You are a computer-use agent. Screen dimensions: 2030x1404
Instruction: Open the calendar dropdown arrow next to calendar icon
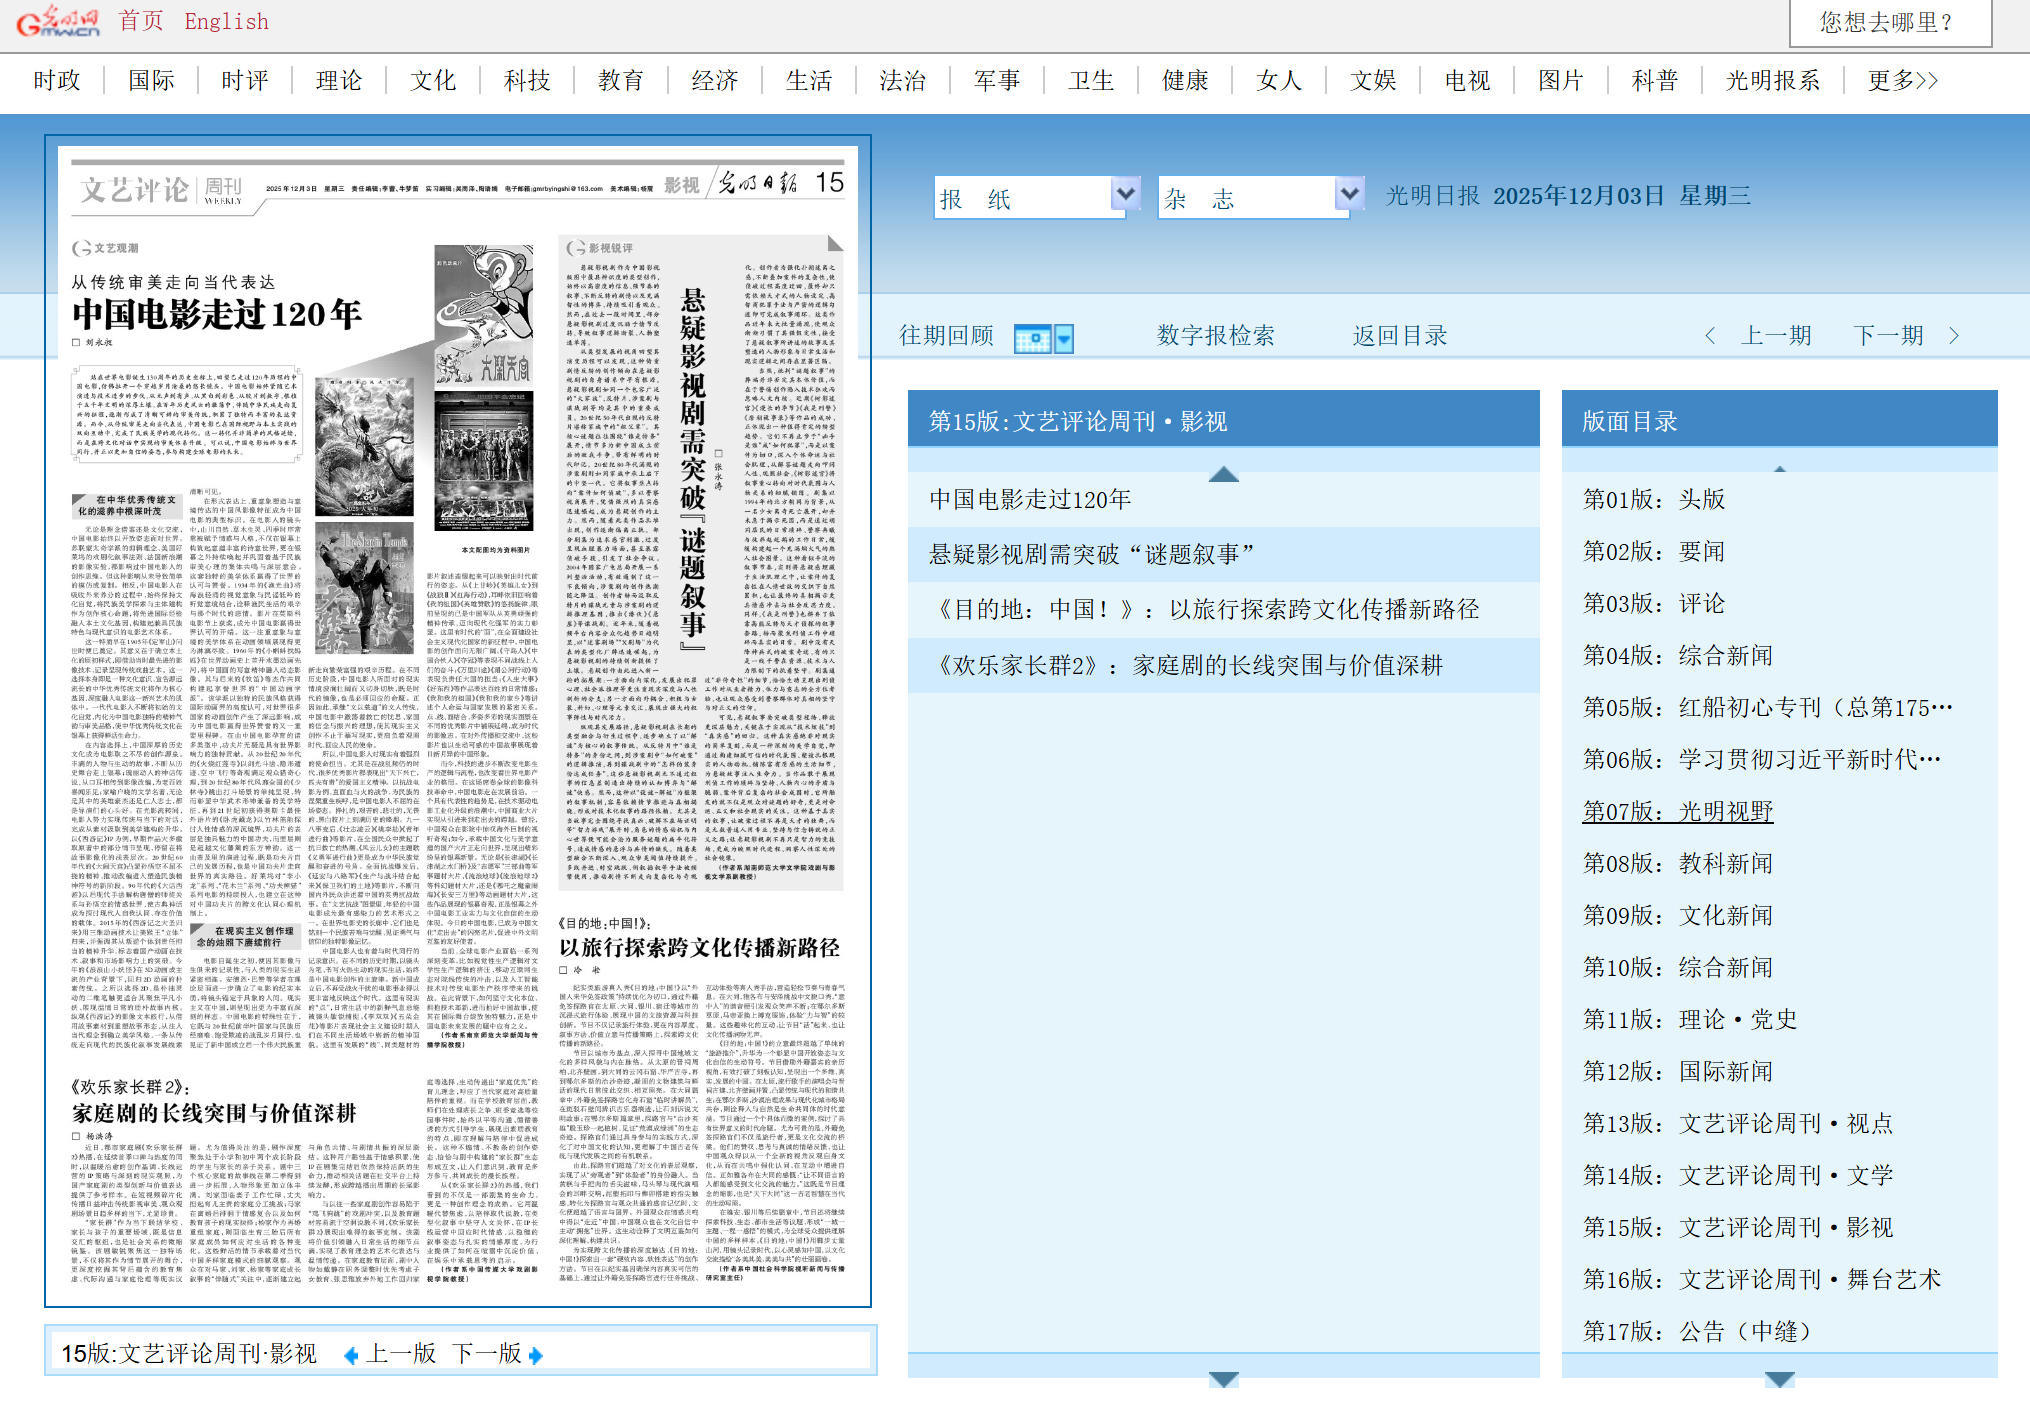(1062, 338)
